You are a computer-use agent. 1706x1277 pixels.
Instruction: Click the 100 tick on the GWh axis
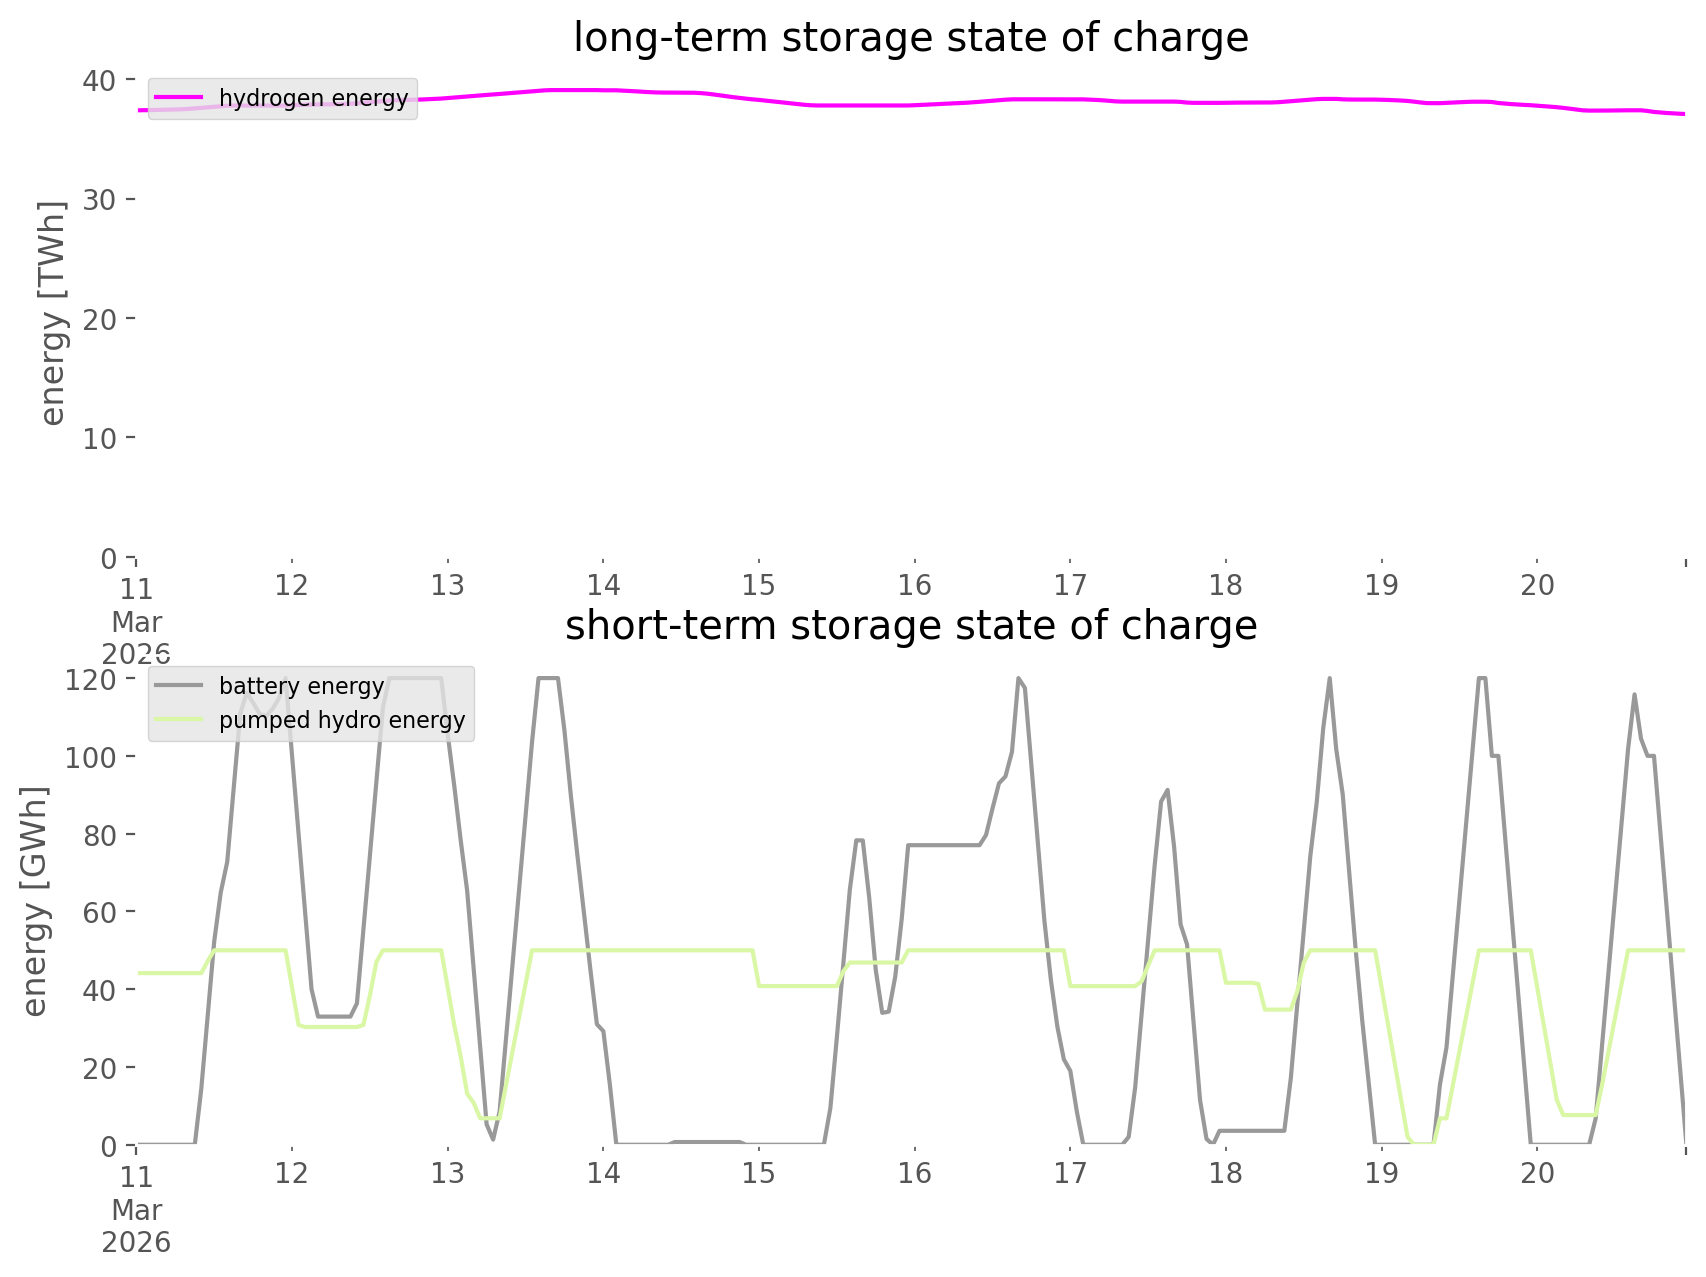[90, 757]
